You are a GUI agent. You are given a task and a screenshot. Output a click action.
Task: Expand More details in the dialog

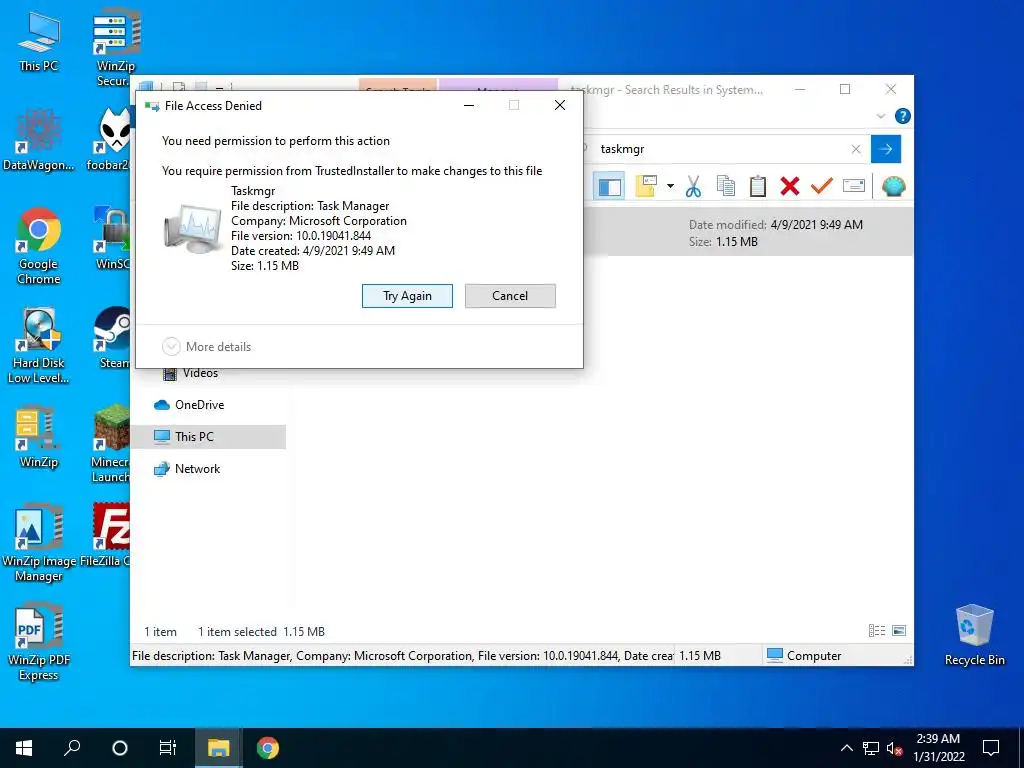coord(206,347)
